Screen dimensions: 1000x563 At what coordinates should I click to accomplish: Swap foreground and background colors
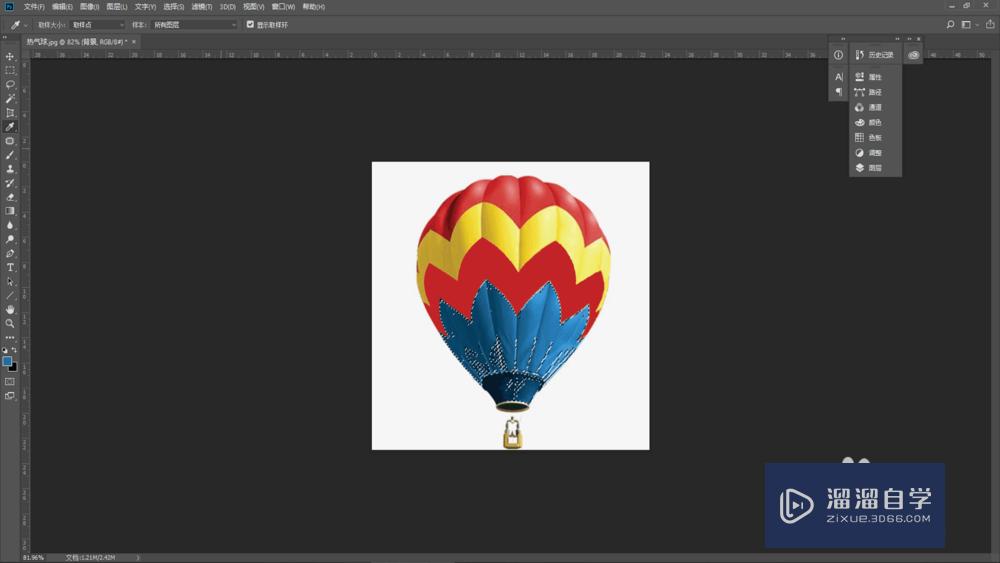14,350
